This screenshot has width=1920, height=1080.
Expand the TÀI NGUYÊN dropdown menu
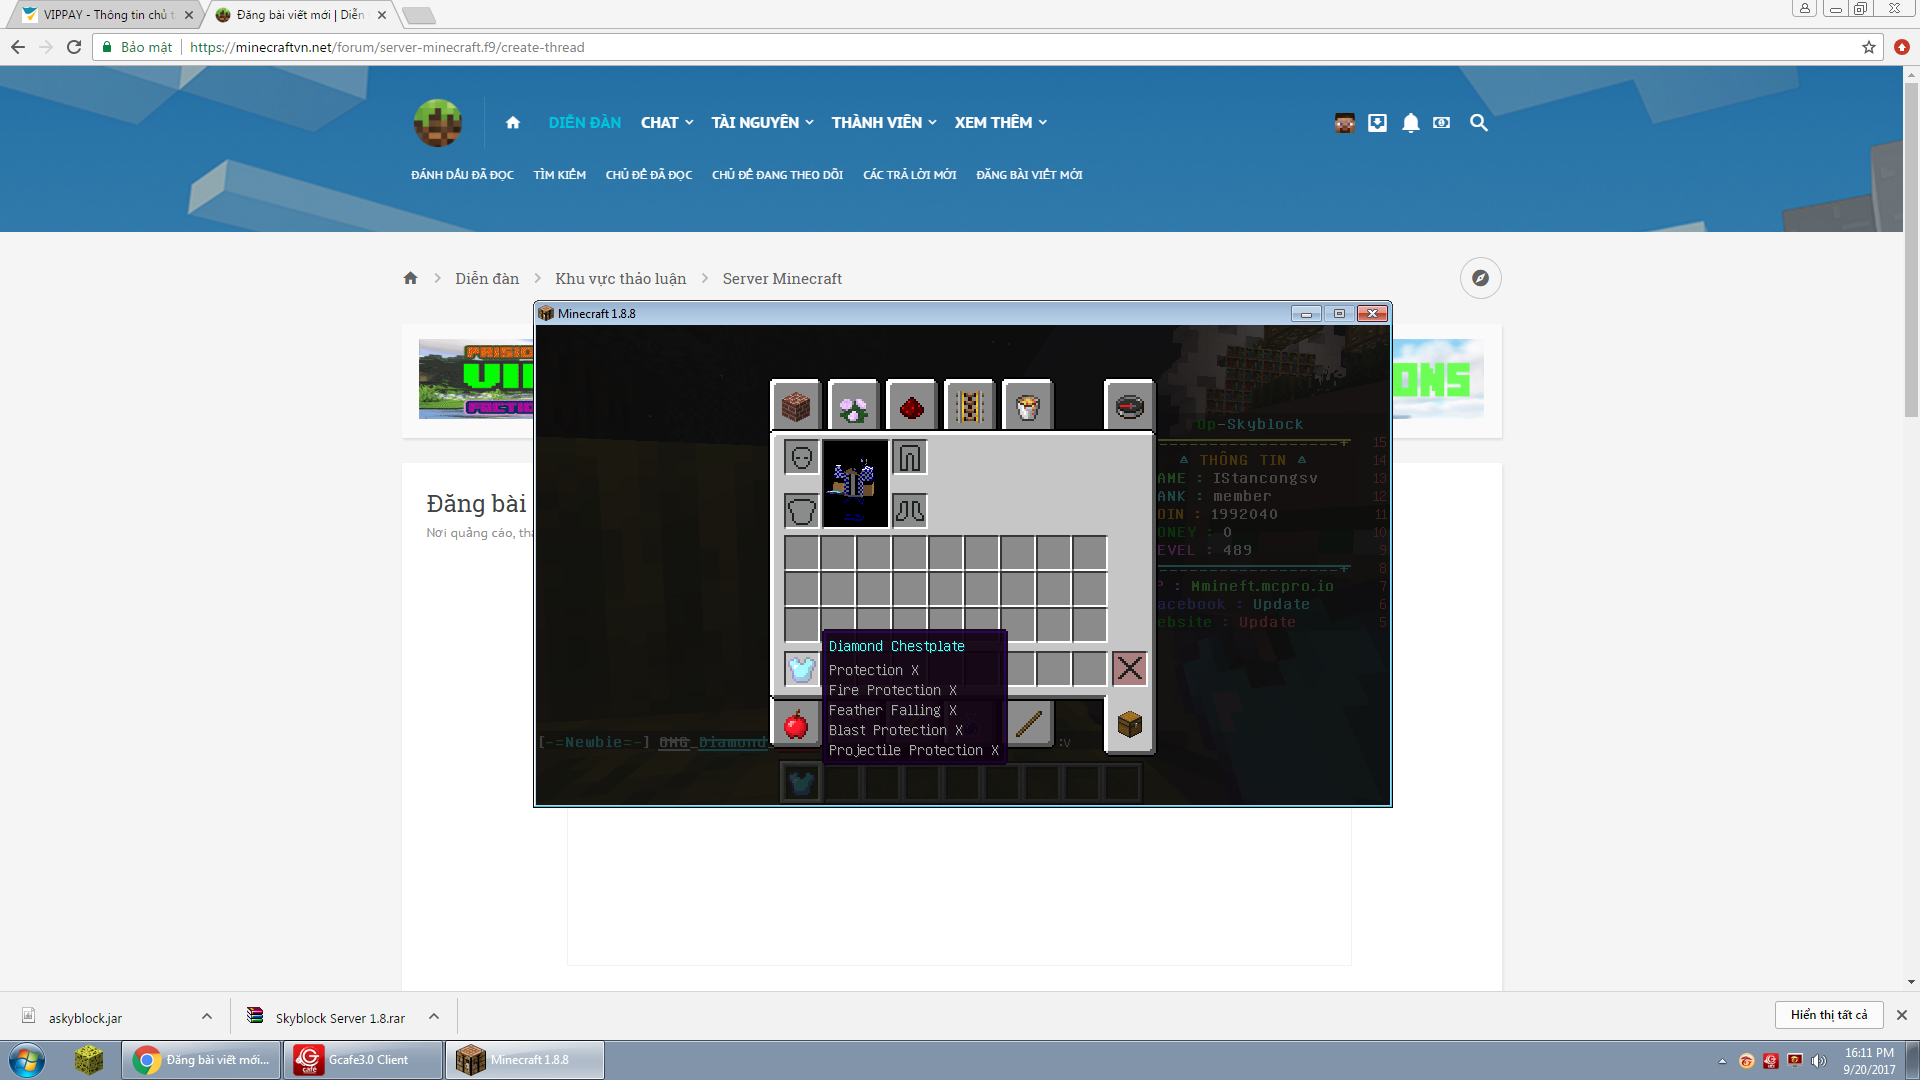[x=762, y=123]
